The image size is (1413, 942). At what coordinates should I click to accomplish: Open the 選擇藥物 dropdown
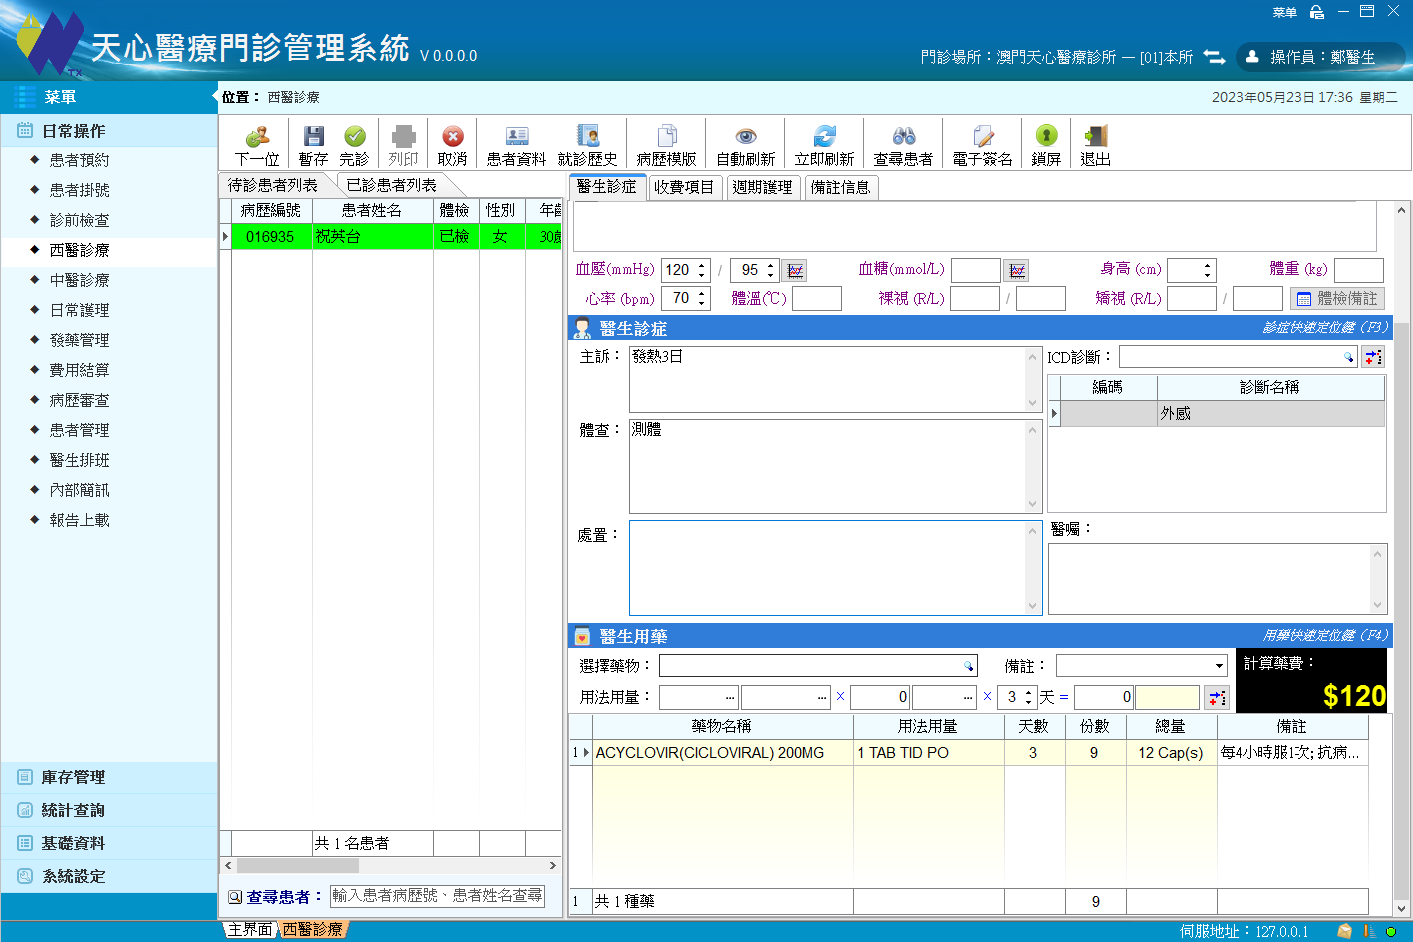[968, 666]
